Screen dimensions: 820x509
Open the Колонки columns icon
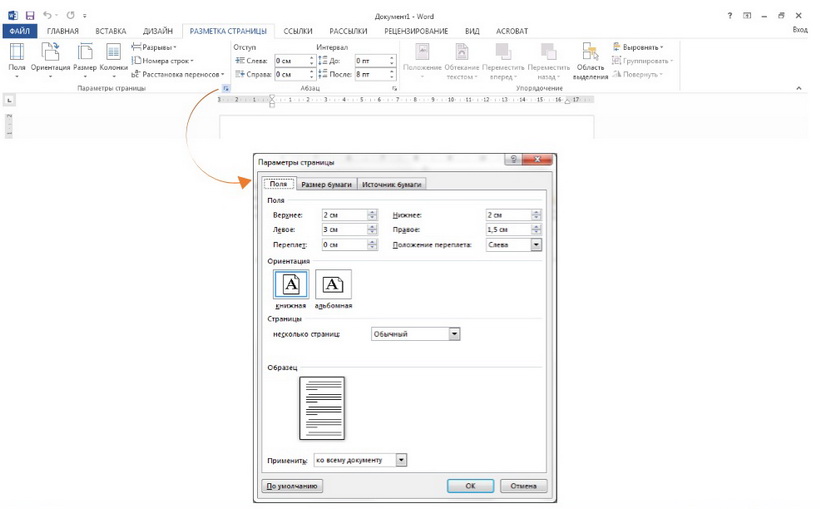coord(114,57)
